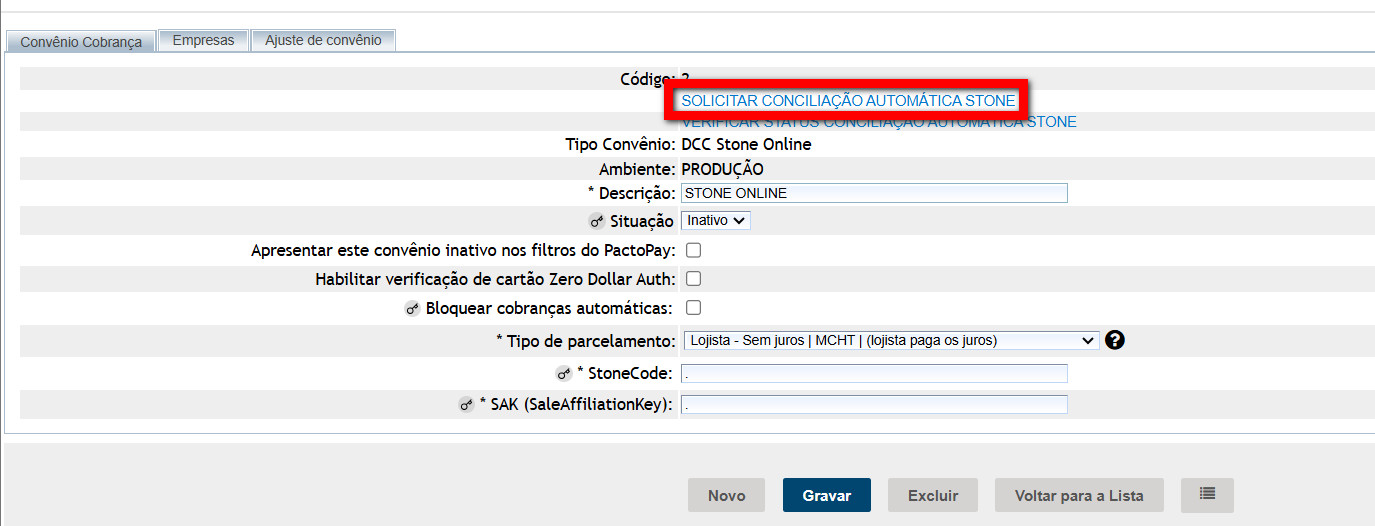Open the Situação dropdown showing Inativo
Viewport: 1375px width, 526px height.
click(x=715, y=220)
